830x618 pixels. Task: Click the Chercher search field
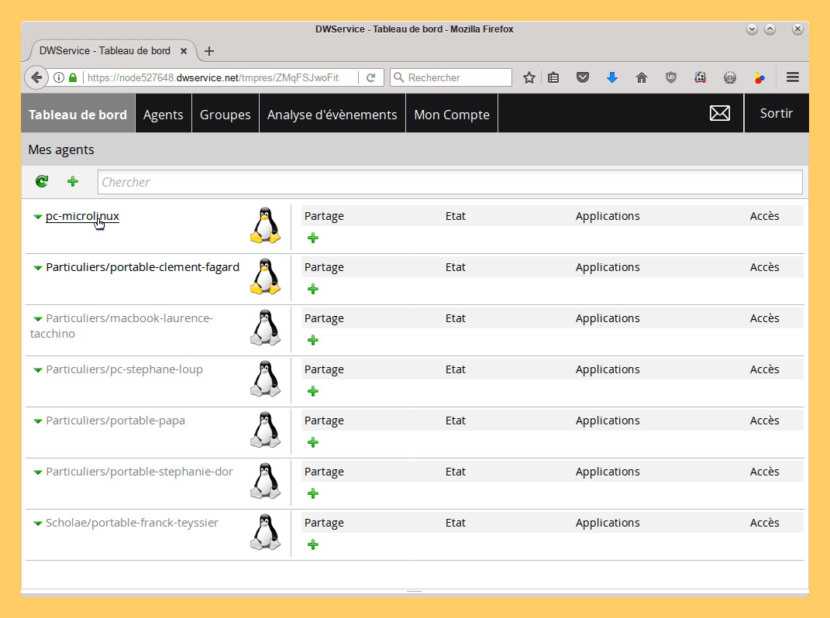449,182
